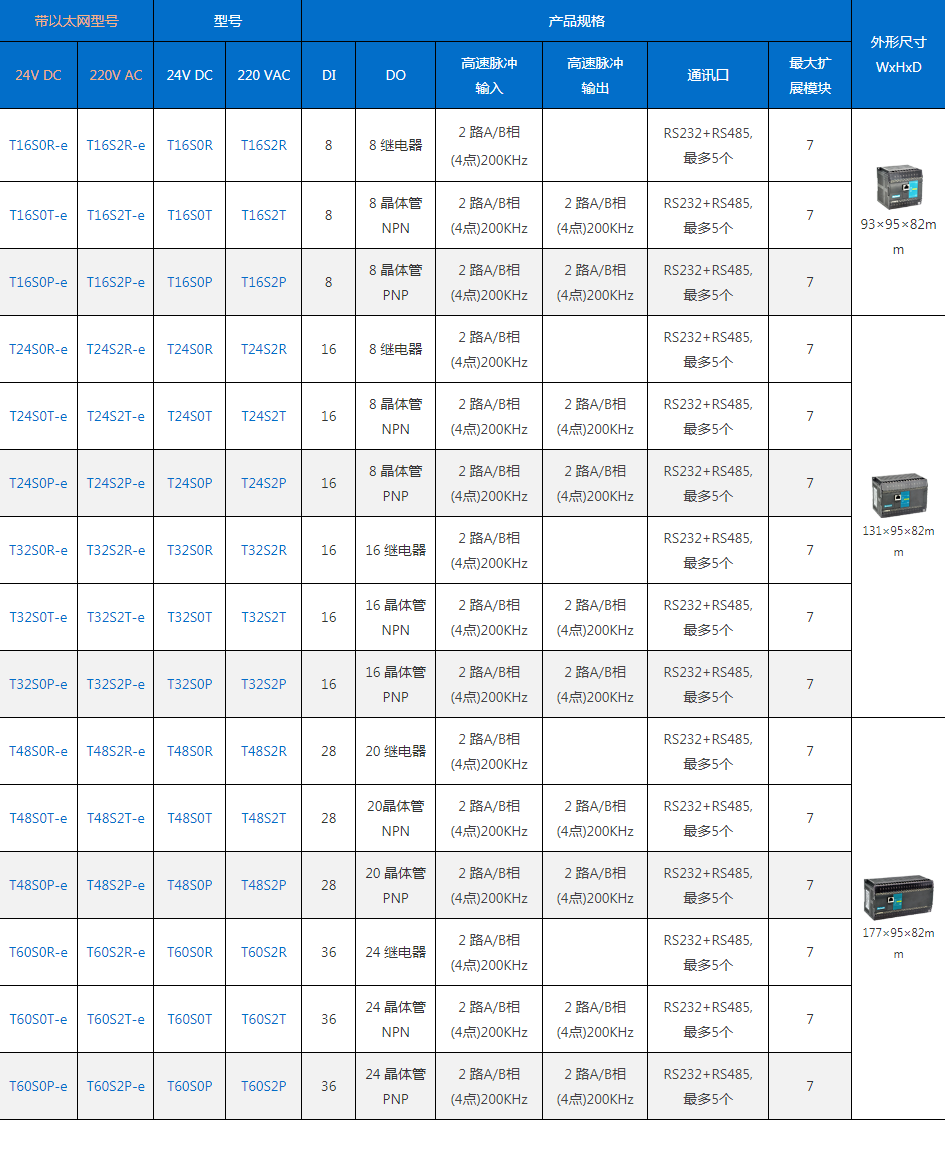The width and height of the screenshot is (945, 1155).
Task: Select the T32S0R model link
Action: coord(190,550)
